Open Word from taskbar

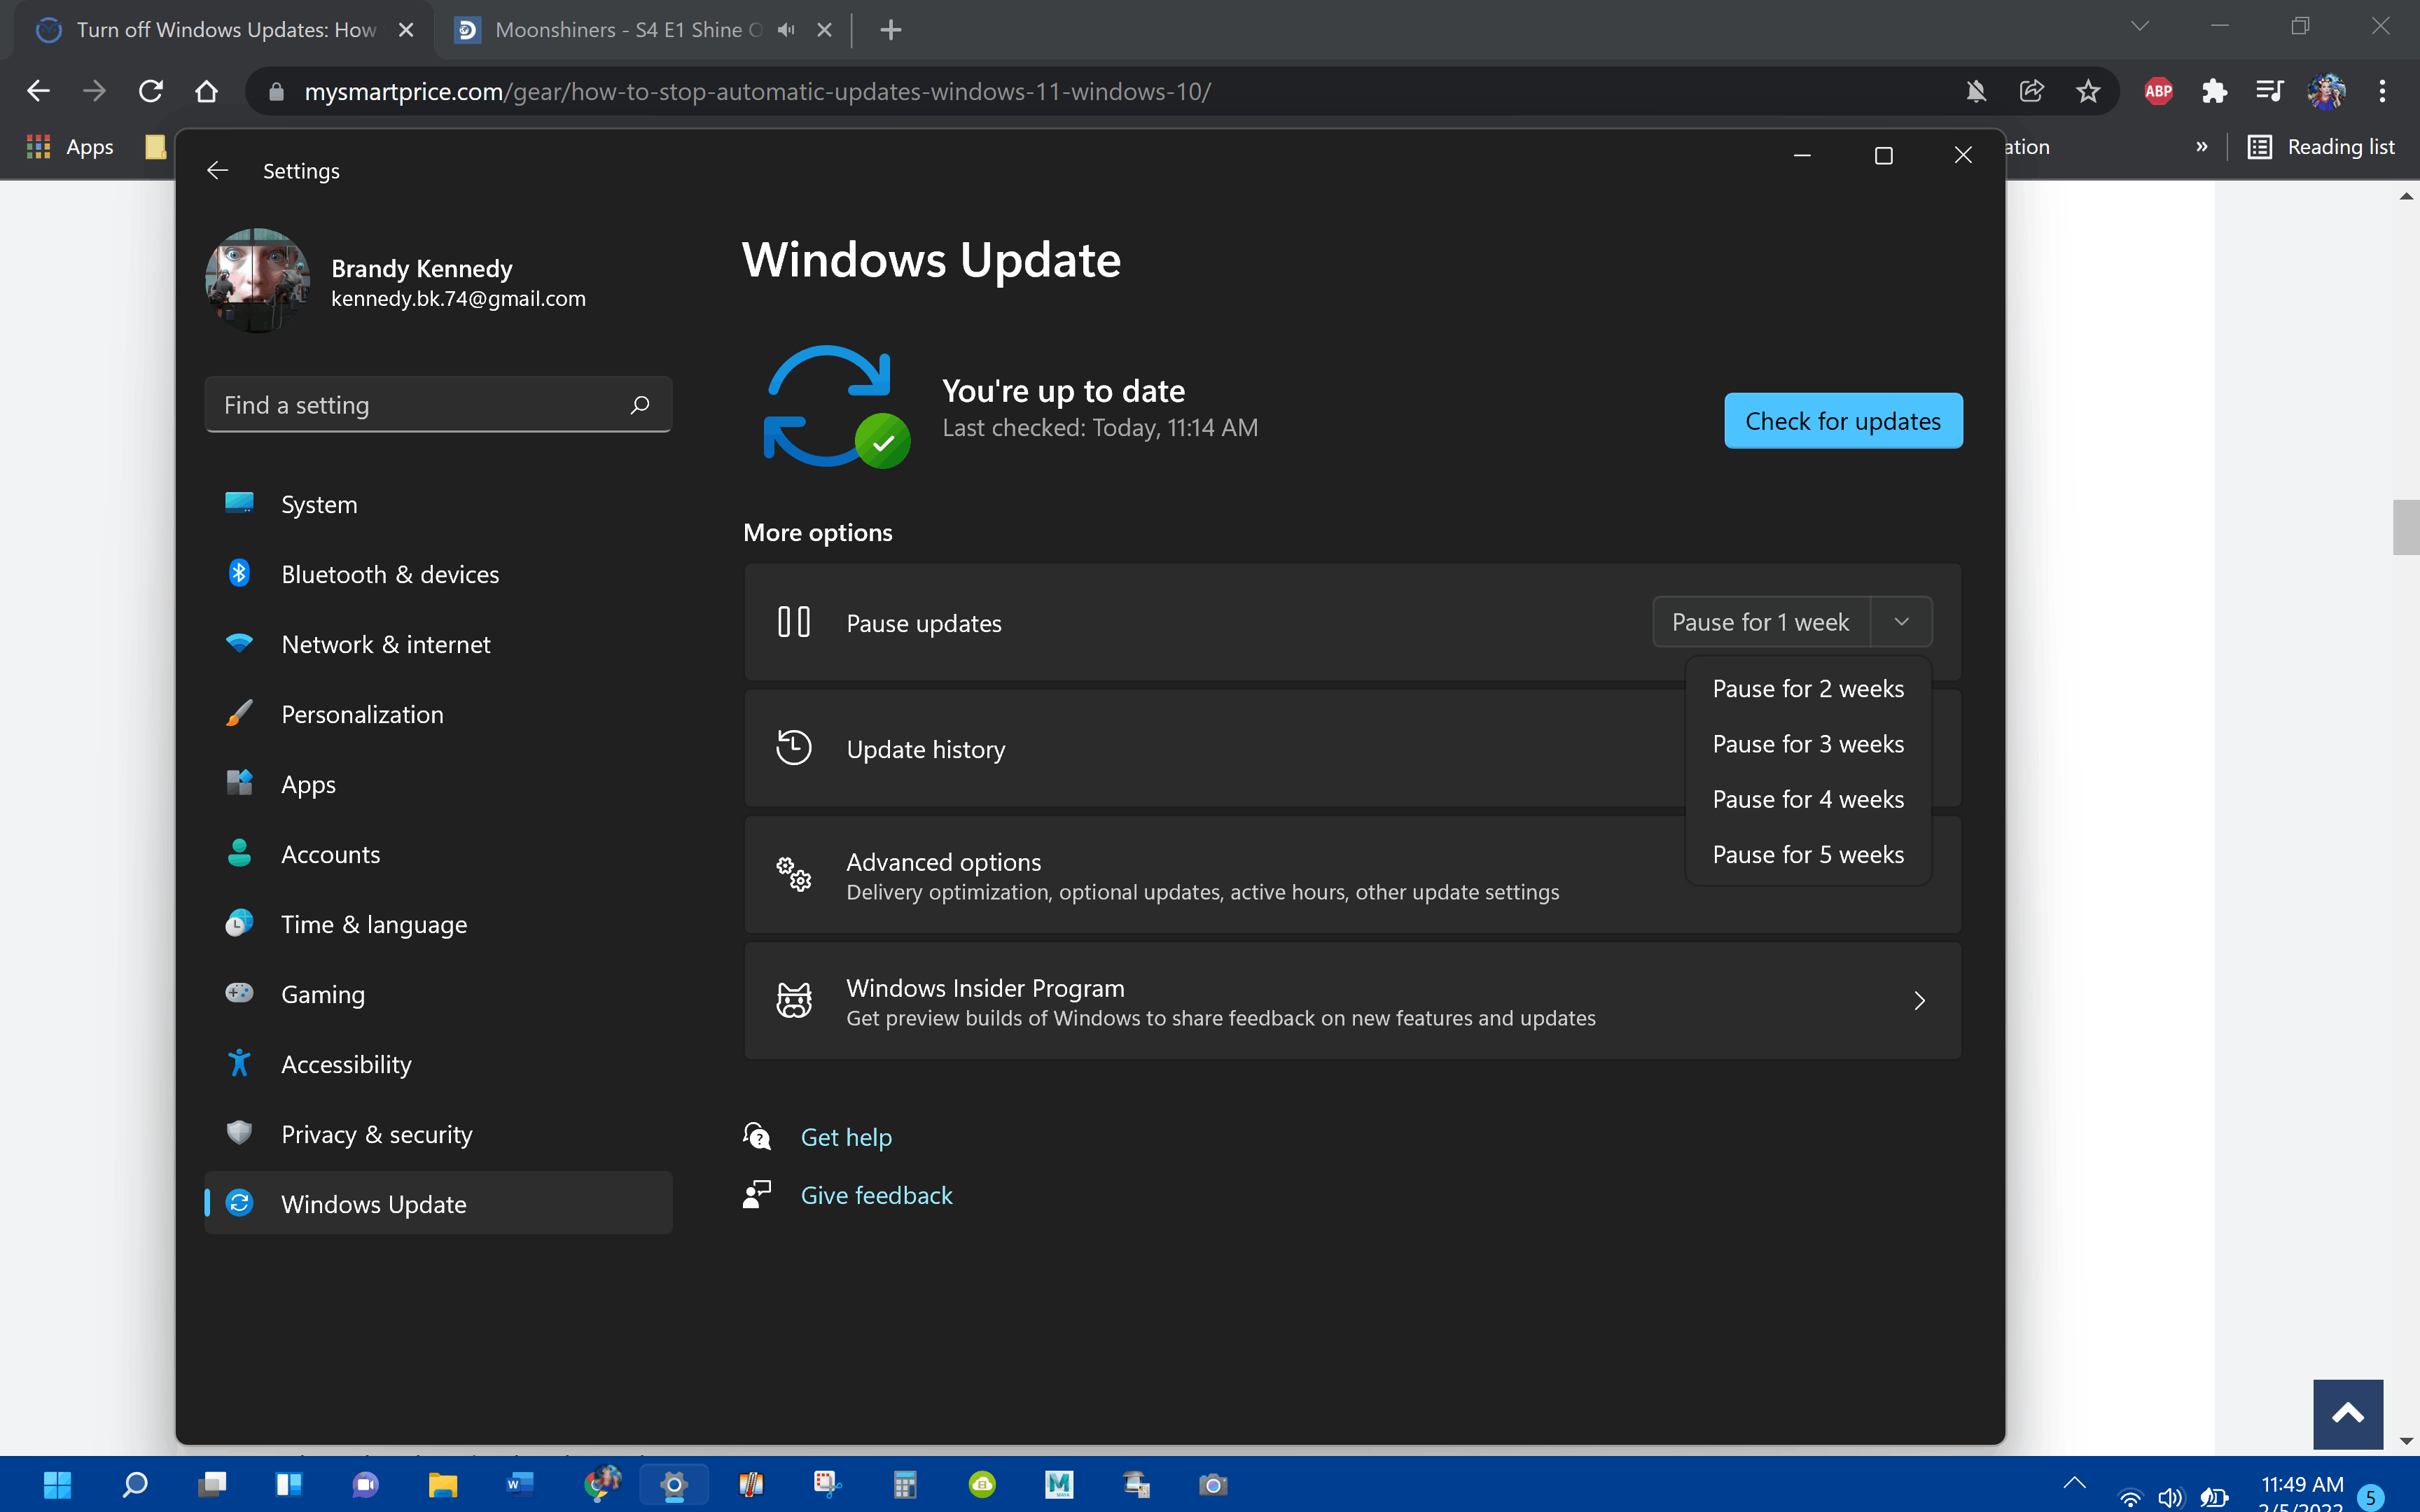520,1484
